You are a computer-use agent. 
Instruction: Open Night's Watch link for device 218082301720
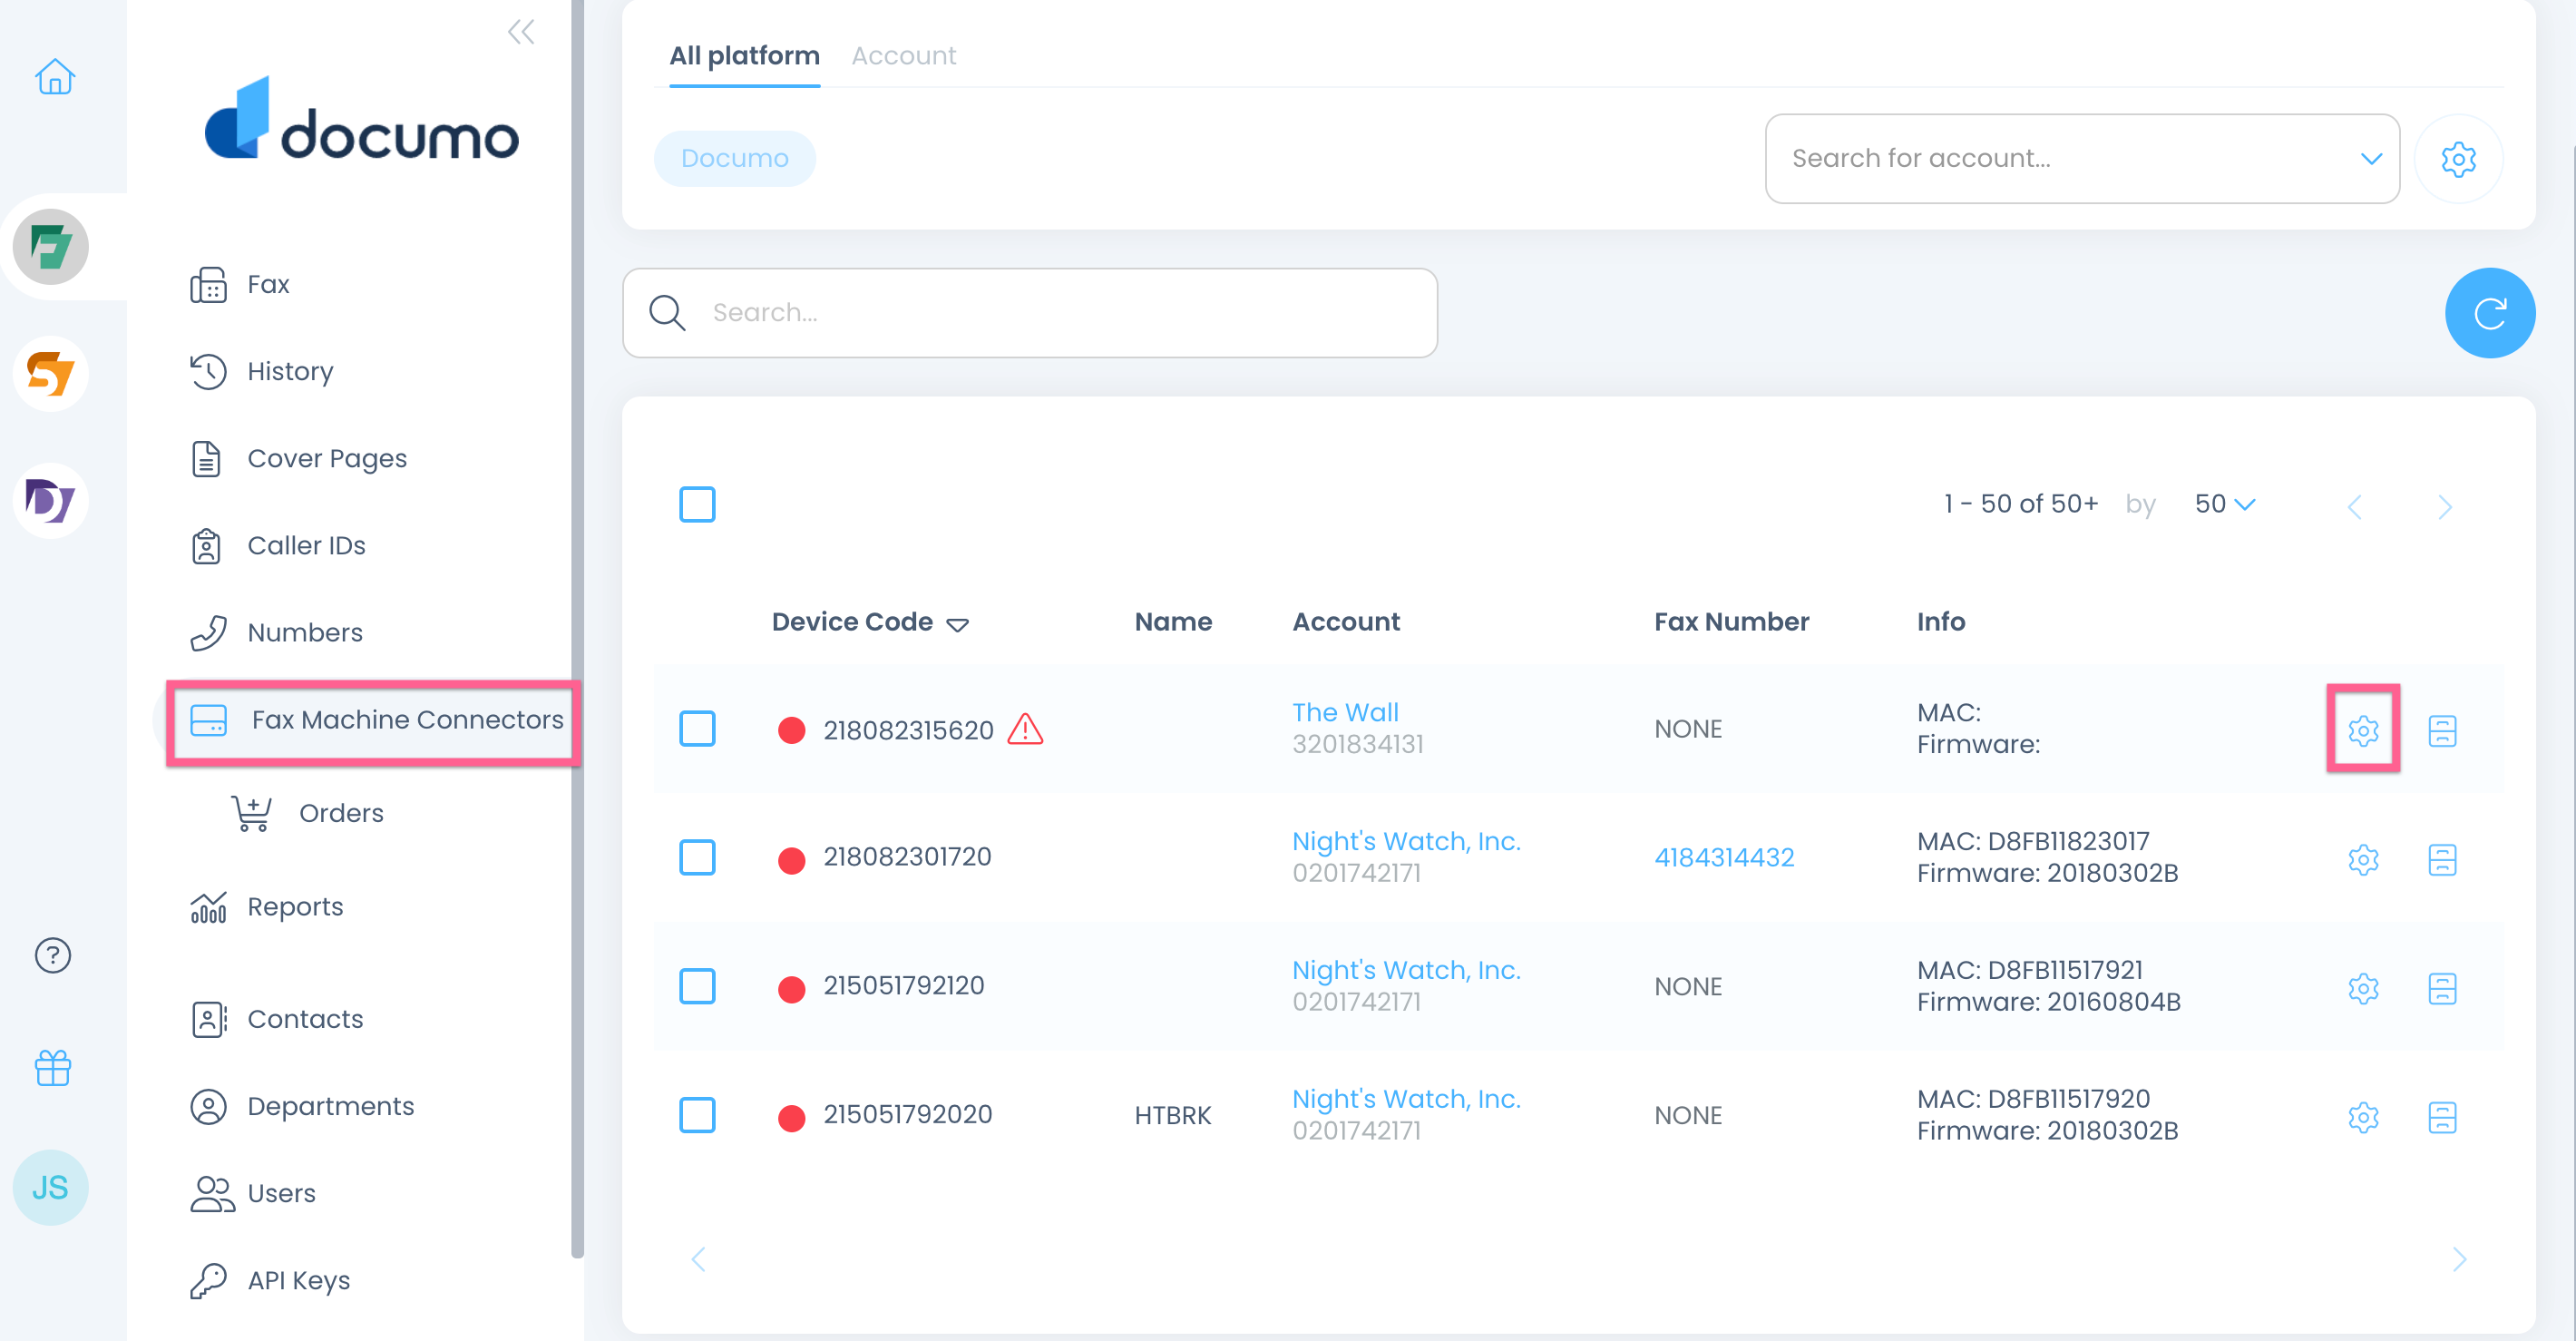point(1406,841)
